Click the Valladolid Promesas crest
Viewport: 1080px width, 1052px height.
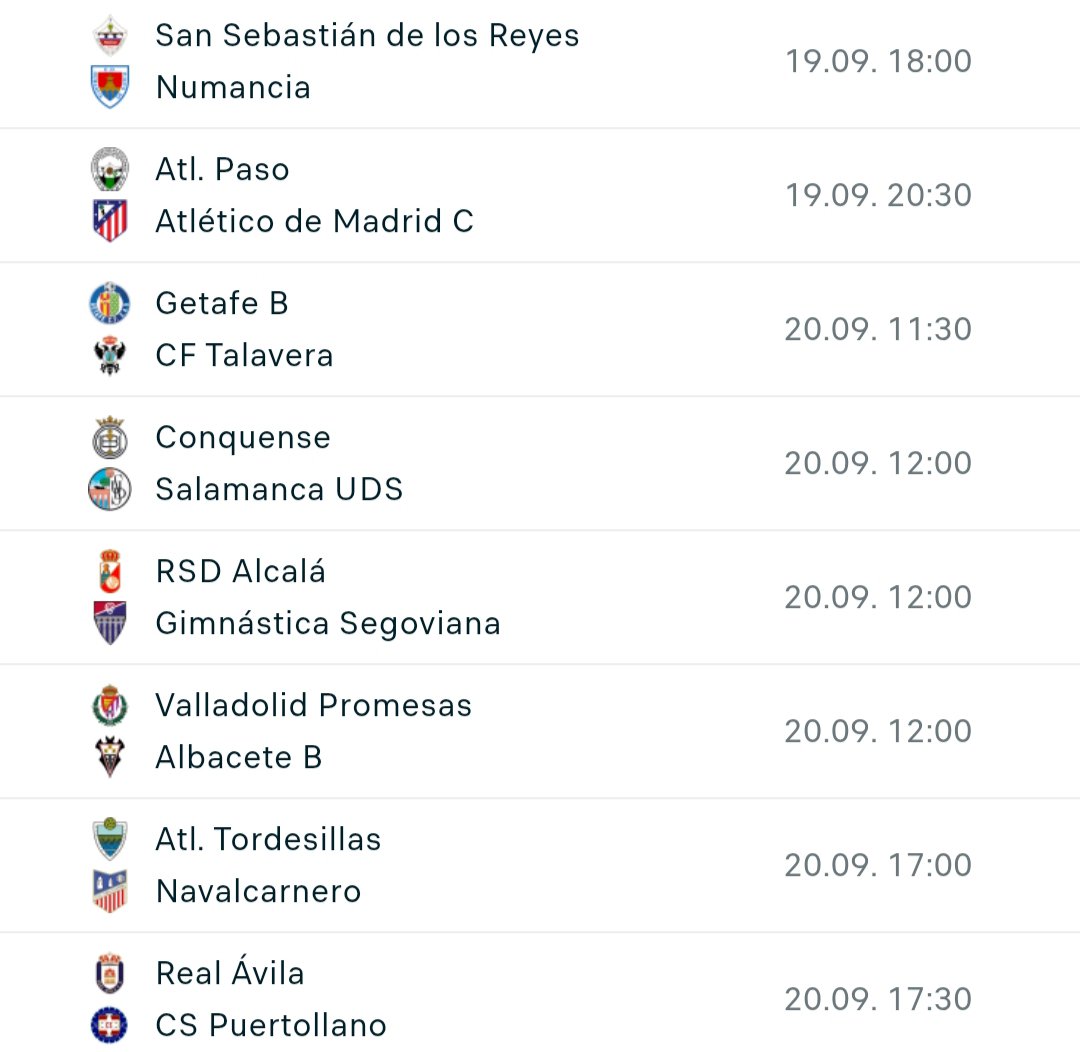coord(110,705)
